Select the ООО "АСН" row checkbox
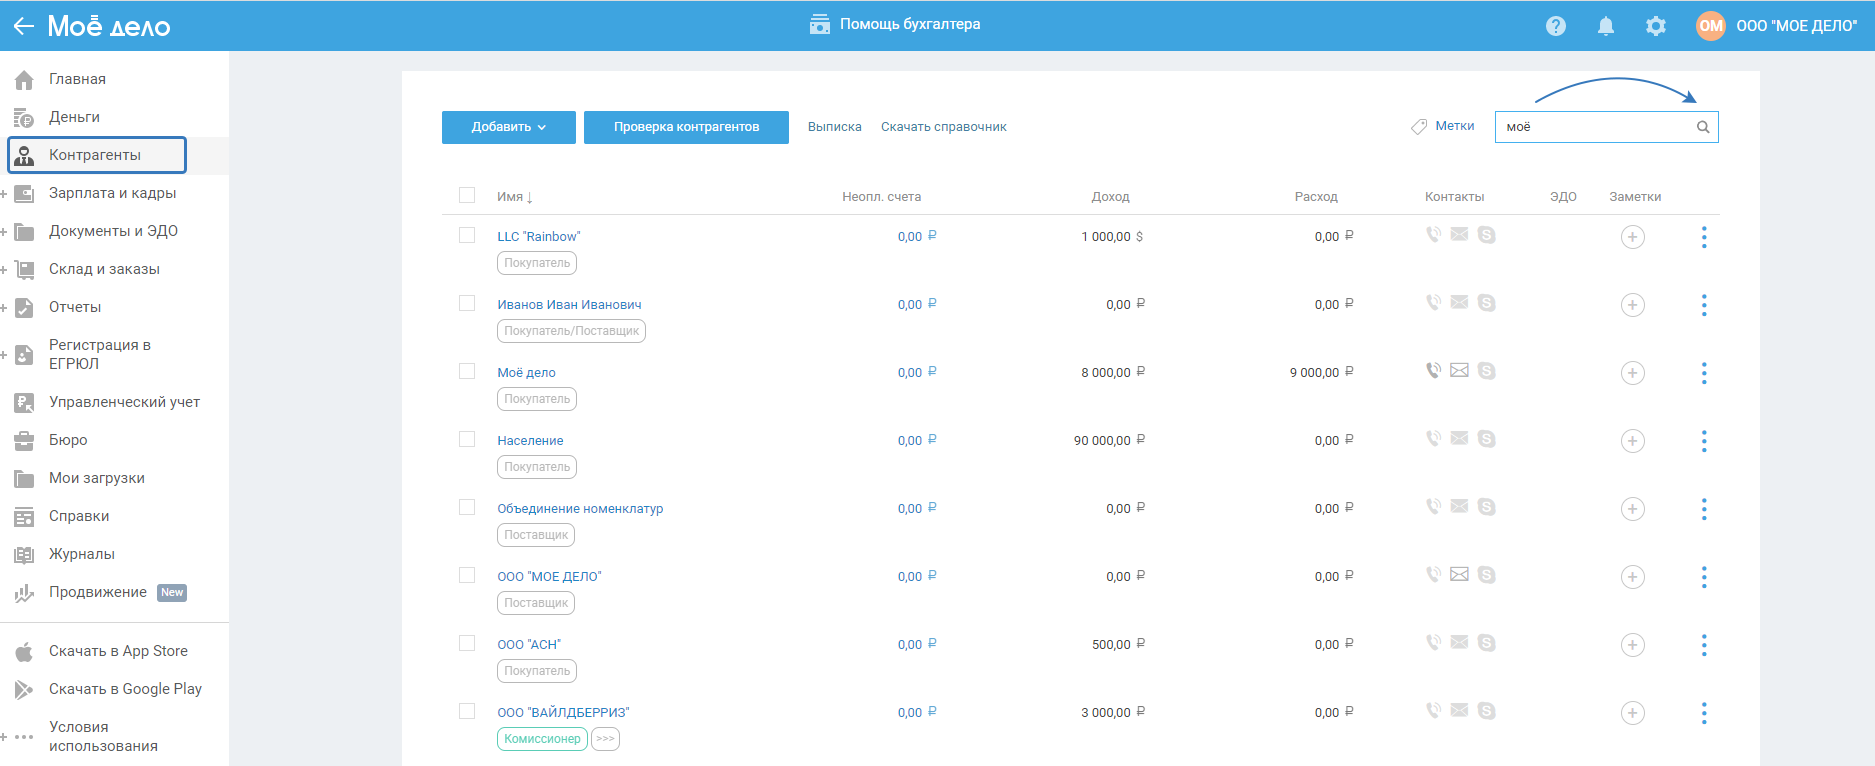The height and width of the screenshot is (766, 1875). 467,643
